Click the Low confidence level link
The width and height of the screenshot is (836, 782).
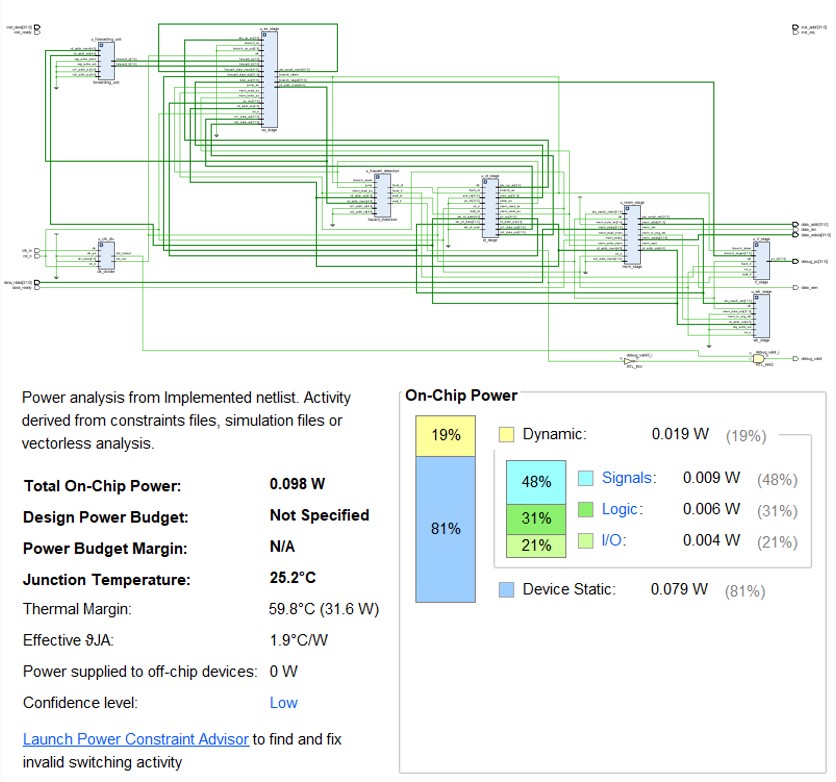pyautogui.click(x=283, y=703)
